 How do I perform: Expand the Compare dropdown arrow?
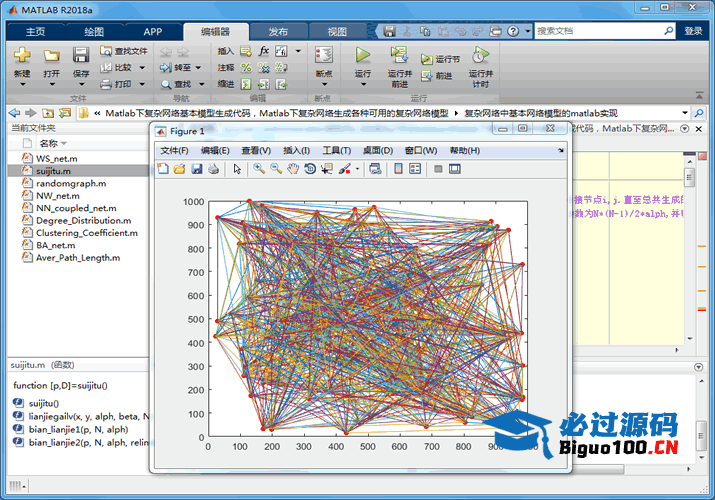tap(142, 68)
